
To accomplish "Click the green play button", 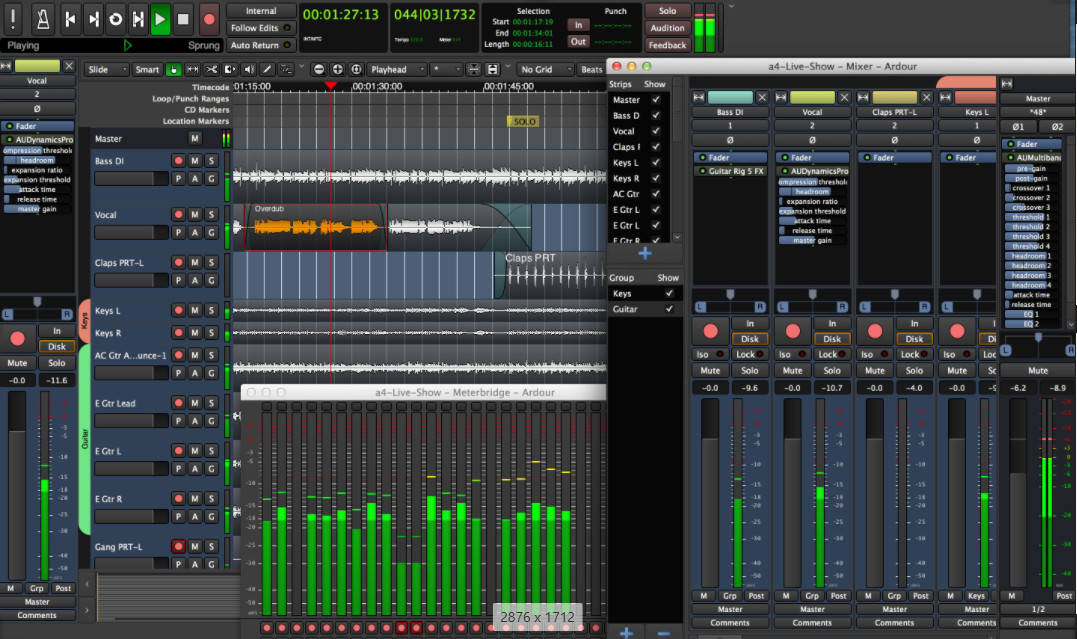I will coord(160,19).
